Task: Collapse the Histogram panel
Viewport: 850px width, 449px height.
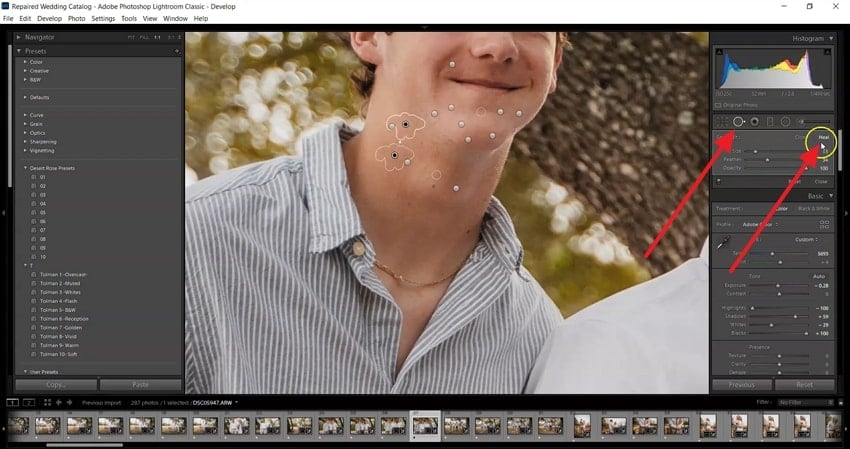Action: pyautogui.click(x=831, y=39)
